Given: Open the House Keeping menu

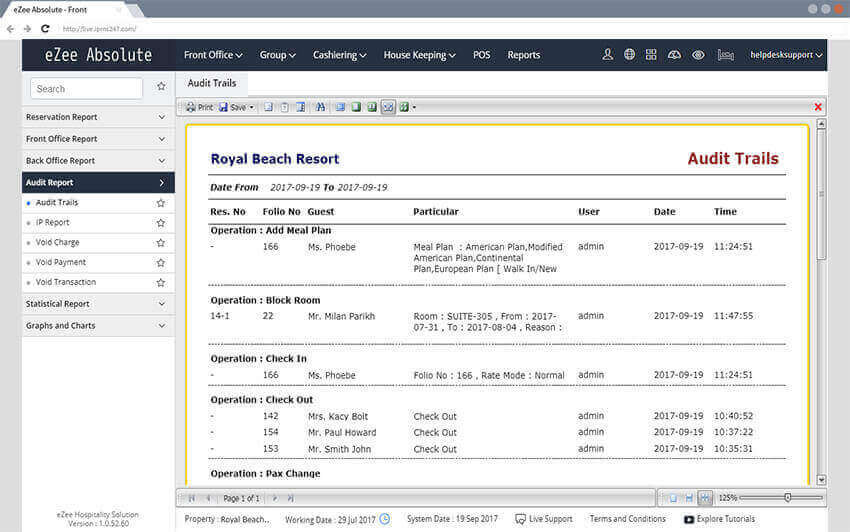Looking at the screenshot, I should (420, 55).
